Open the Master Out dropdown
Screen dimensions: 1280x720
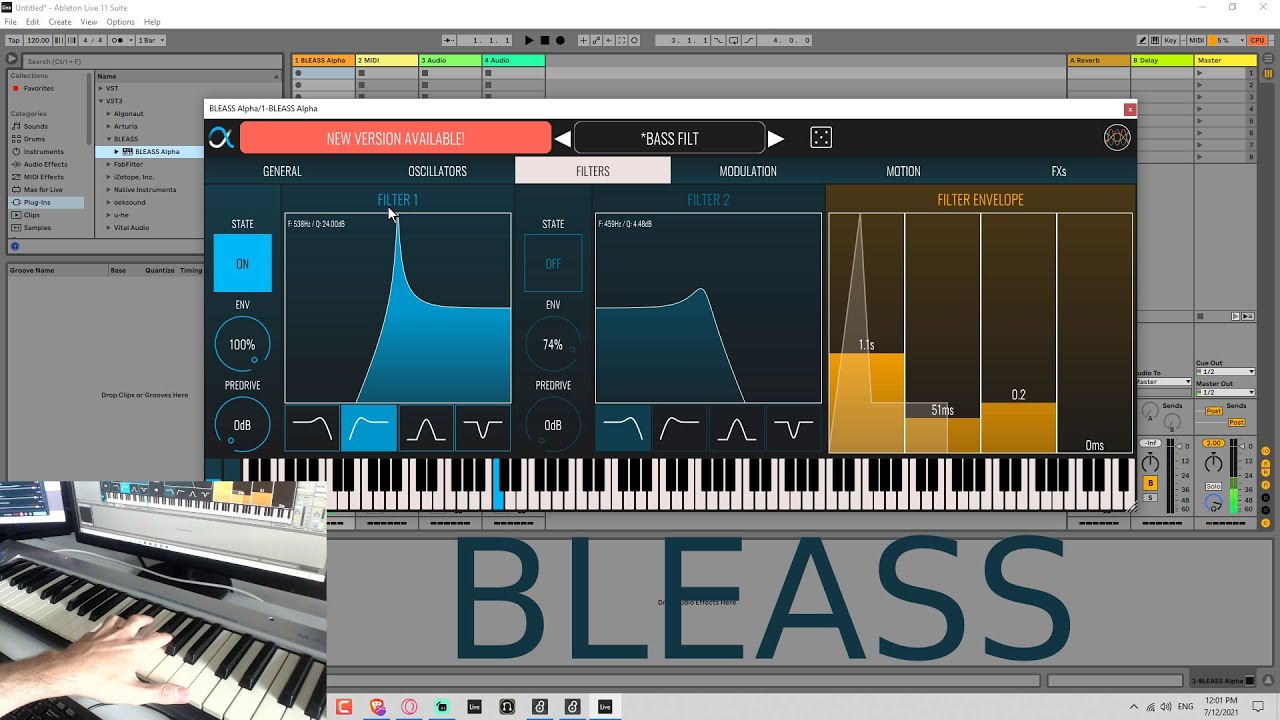(x=1225, y=392)
